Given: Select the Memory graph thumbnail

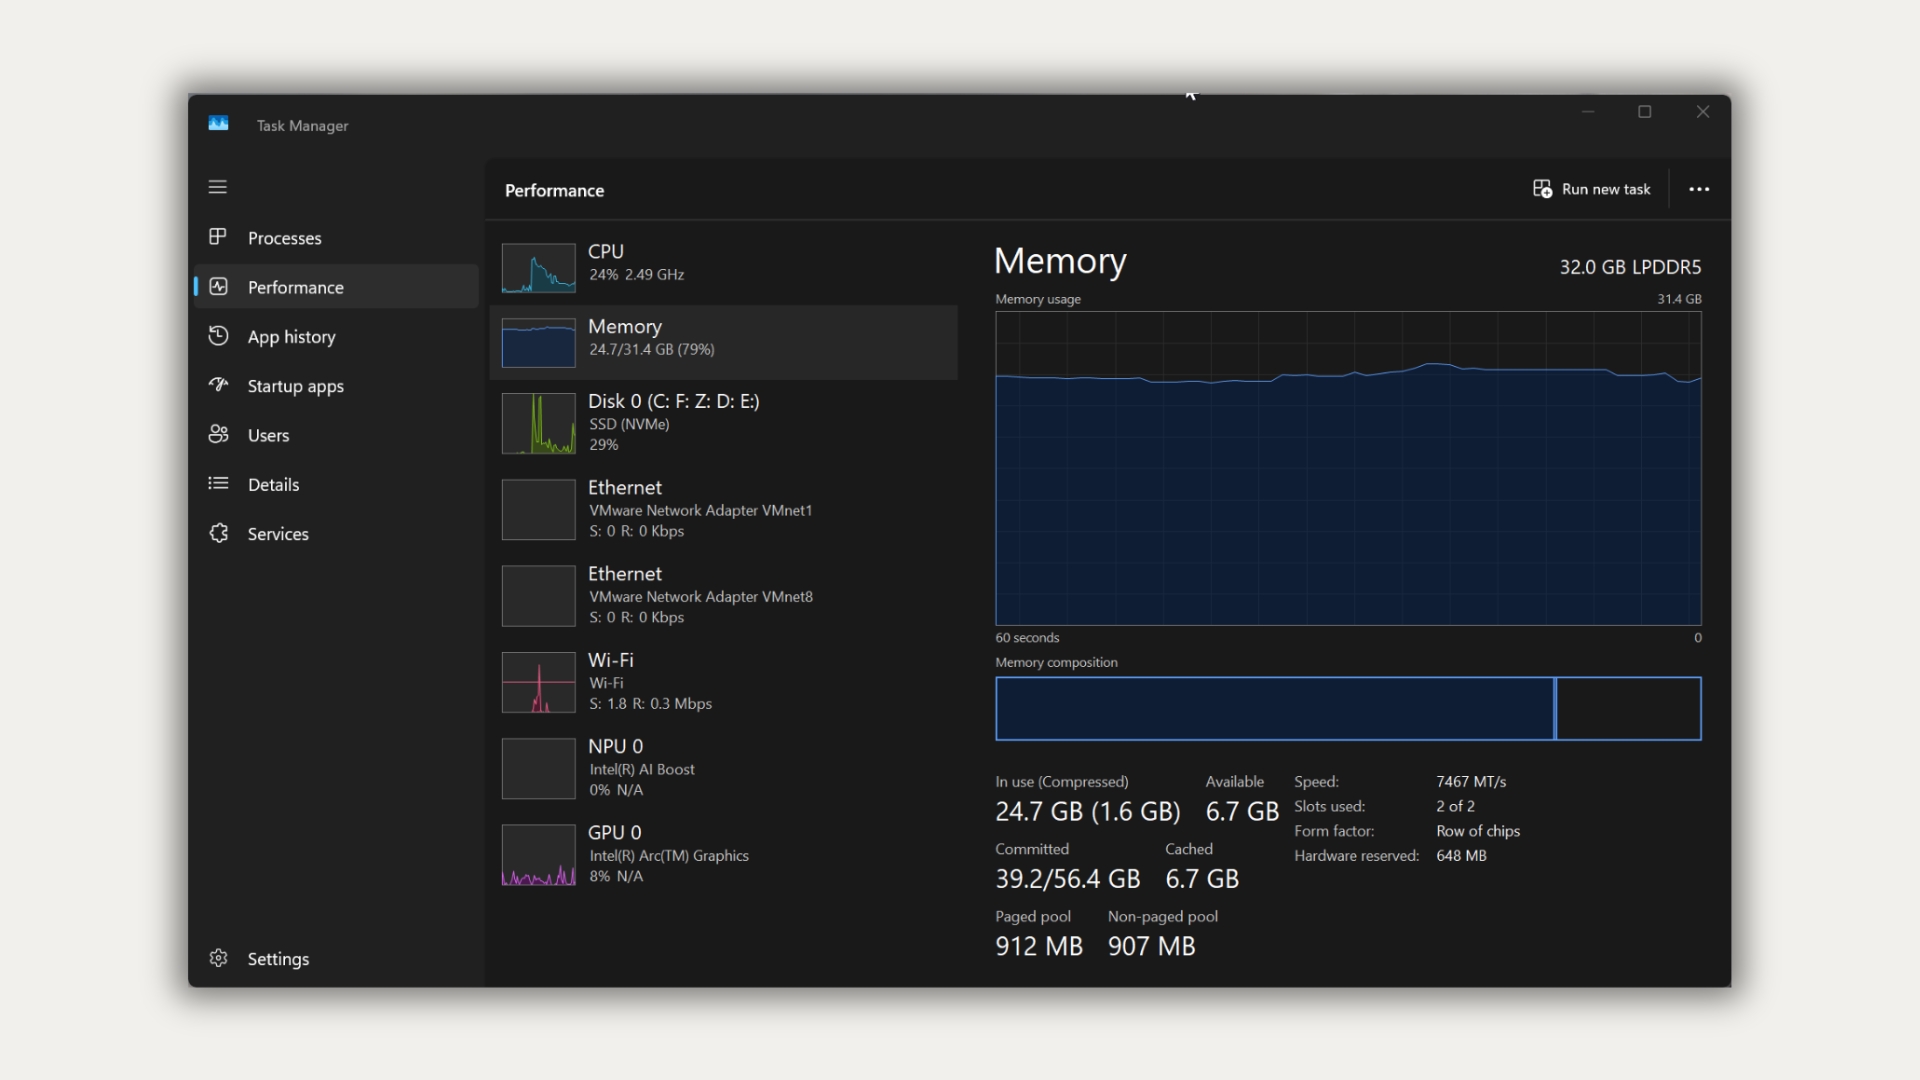Looking at the screenshot, I should click(x=538, y=343).
